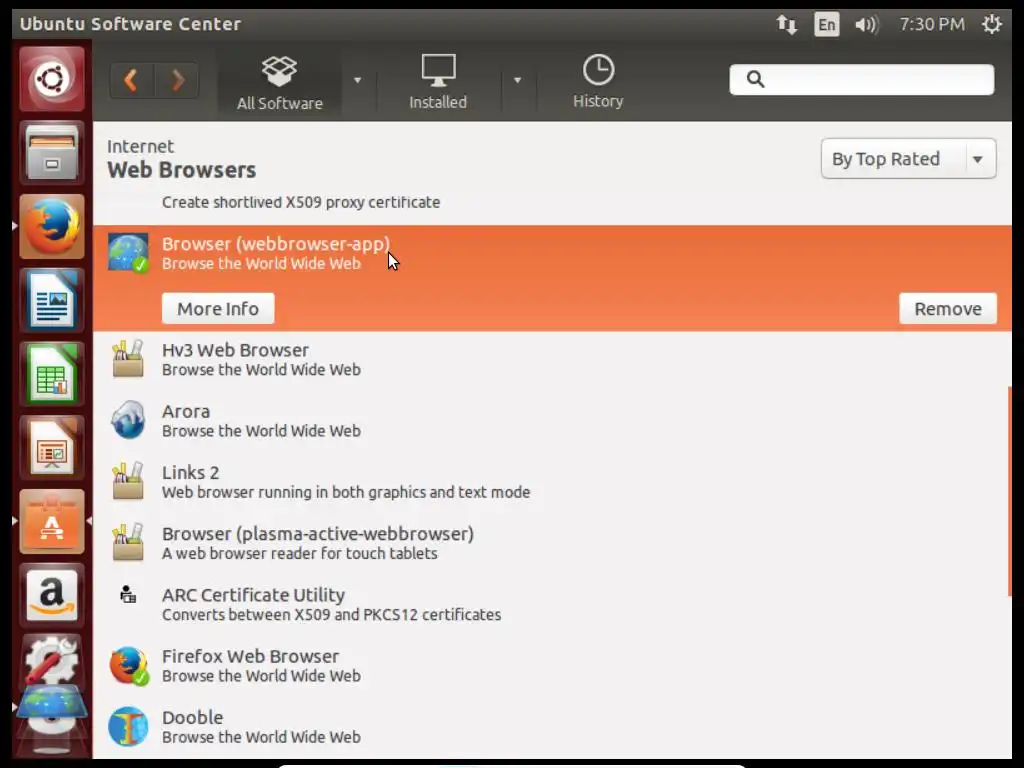Click the Ubuntu Software Center launcher icon

point(52,522)
